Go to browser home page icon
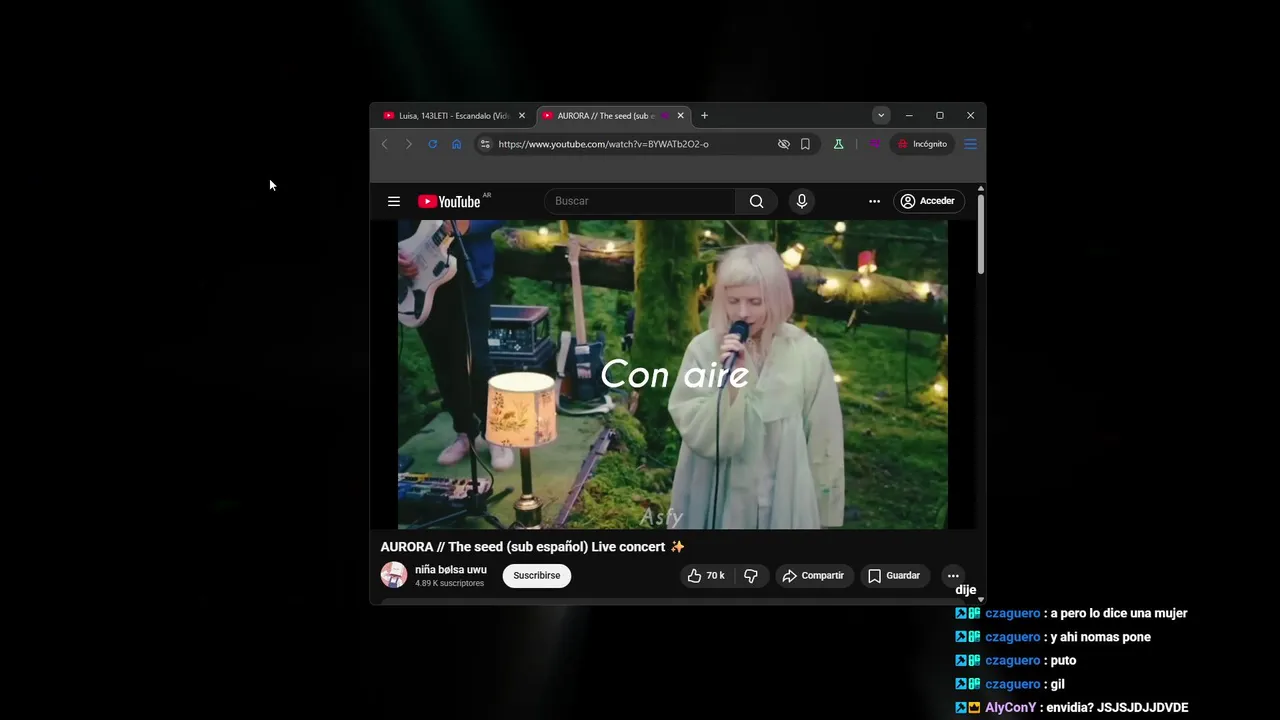Viewport: 1280px width, 720px height. 456,144
